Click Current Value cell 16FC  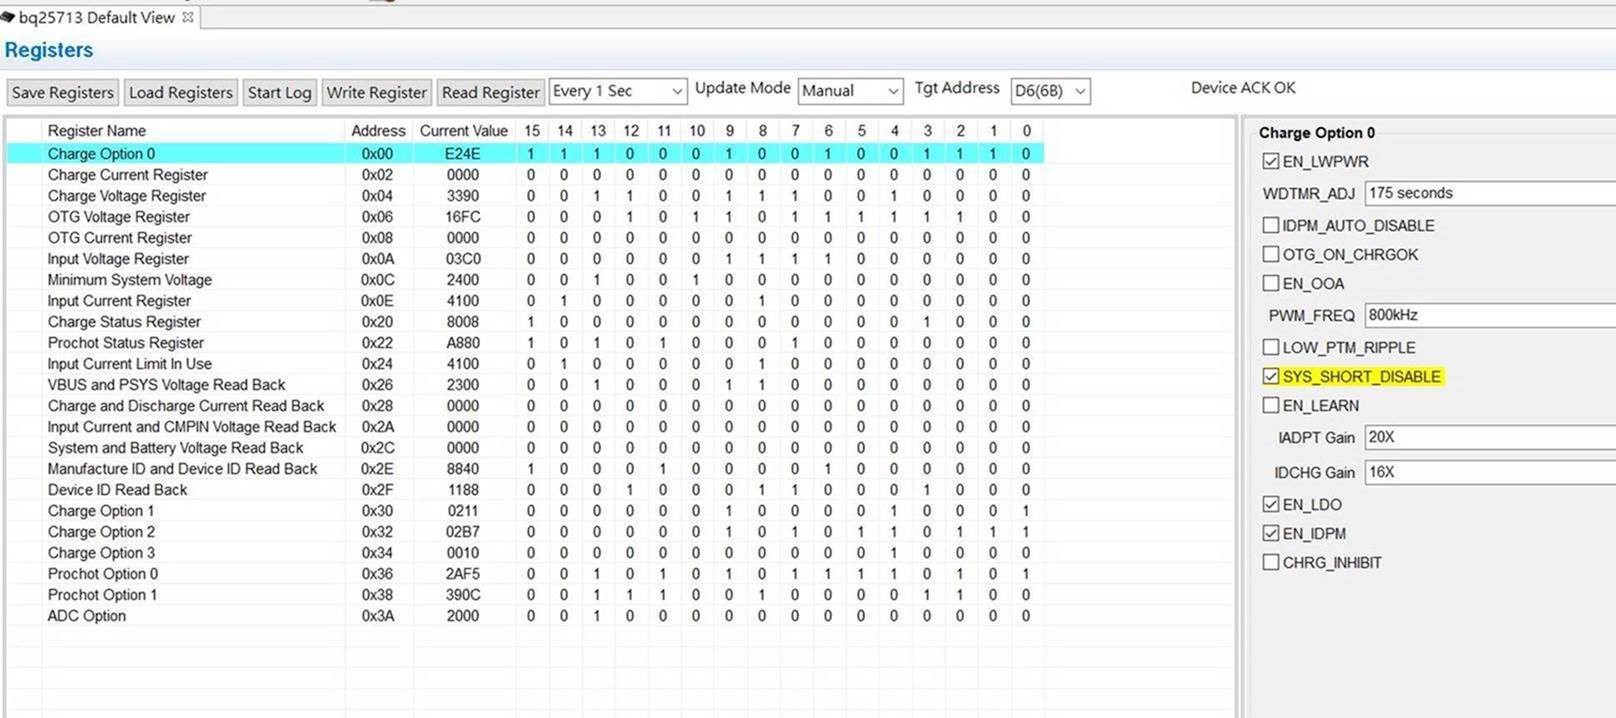coord(463,217)
